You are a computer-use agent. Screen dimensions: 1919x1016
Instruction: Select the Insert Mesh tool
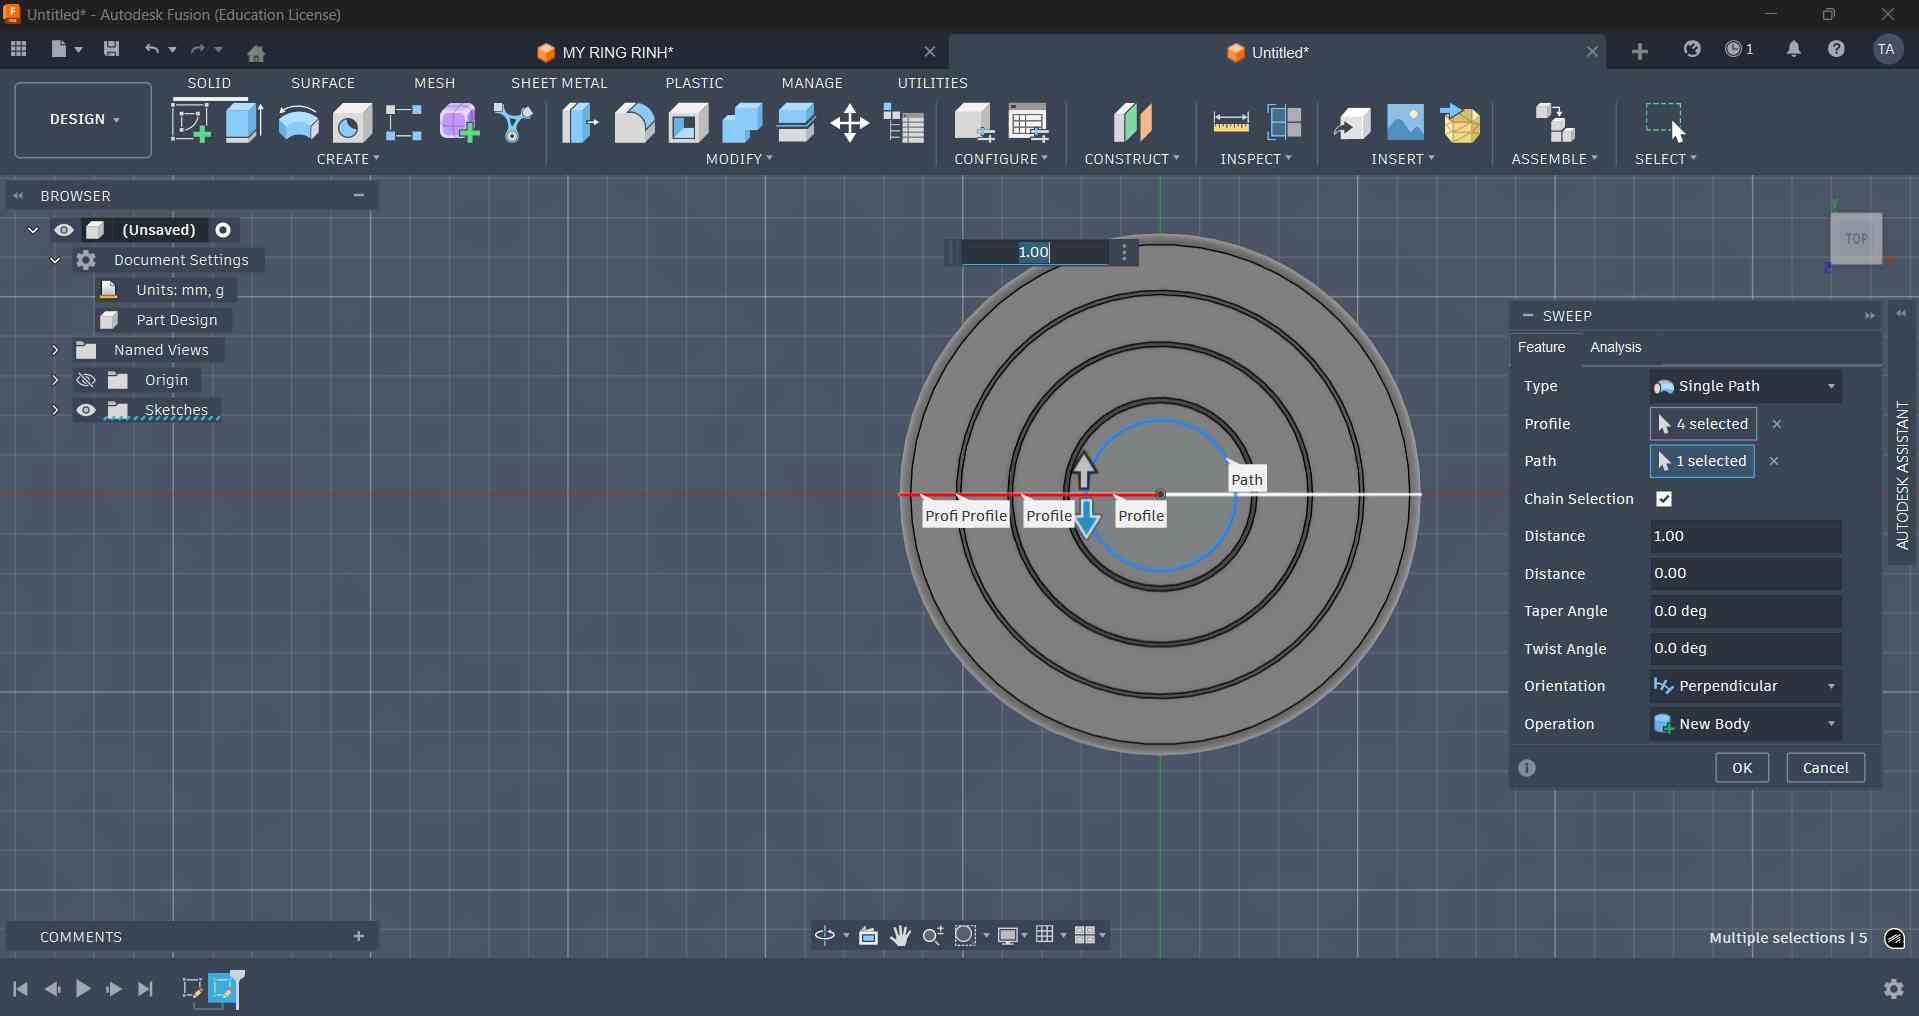[1460, 123]
